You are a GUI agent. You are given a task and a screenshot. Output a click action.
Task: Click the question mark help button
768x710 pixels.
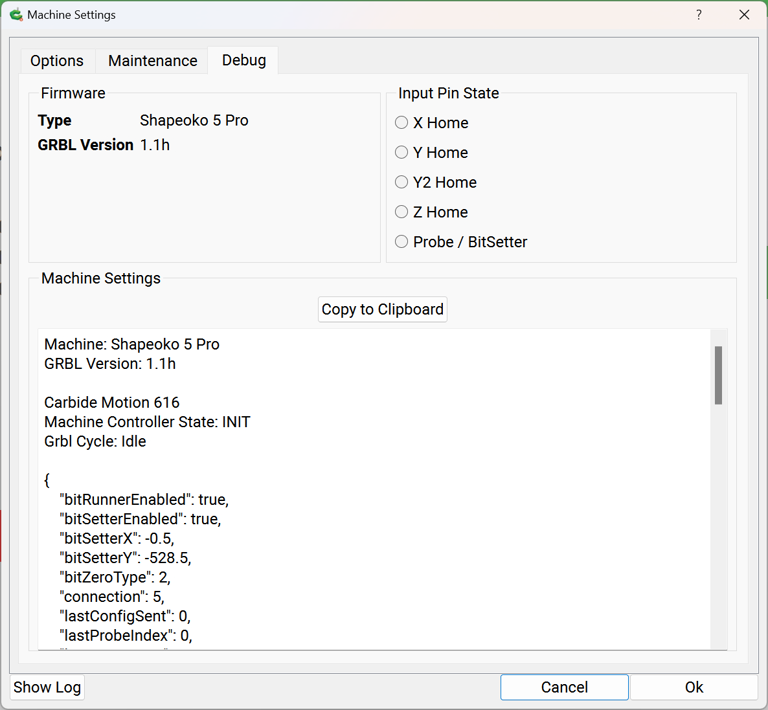pyautogui.click(x=698, y=15)
